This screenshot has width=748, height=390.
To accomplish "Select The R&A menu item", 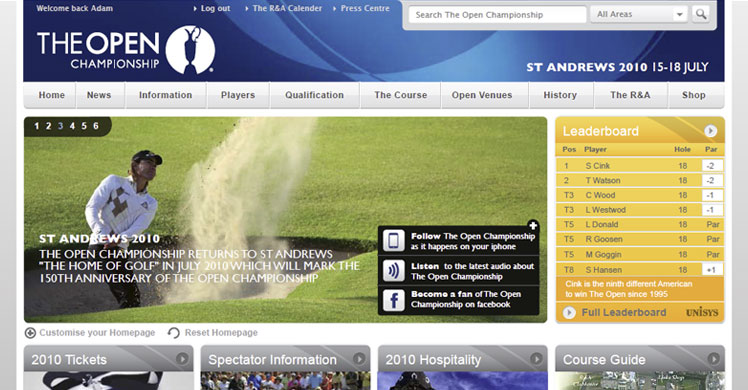I will tap(630, 95).
